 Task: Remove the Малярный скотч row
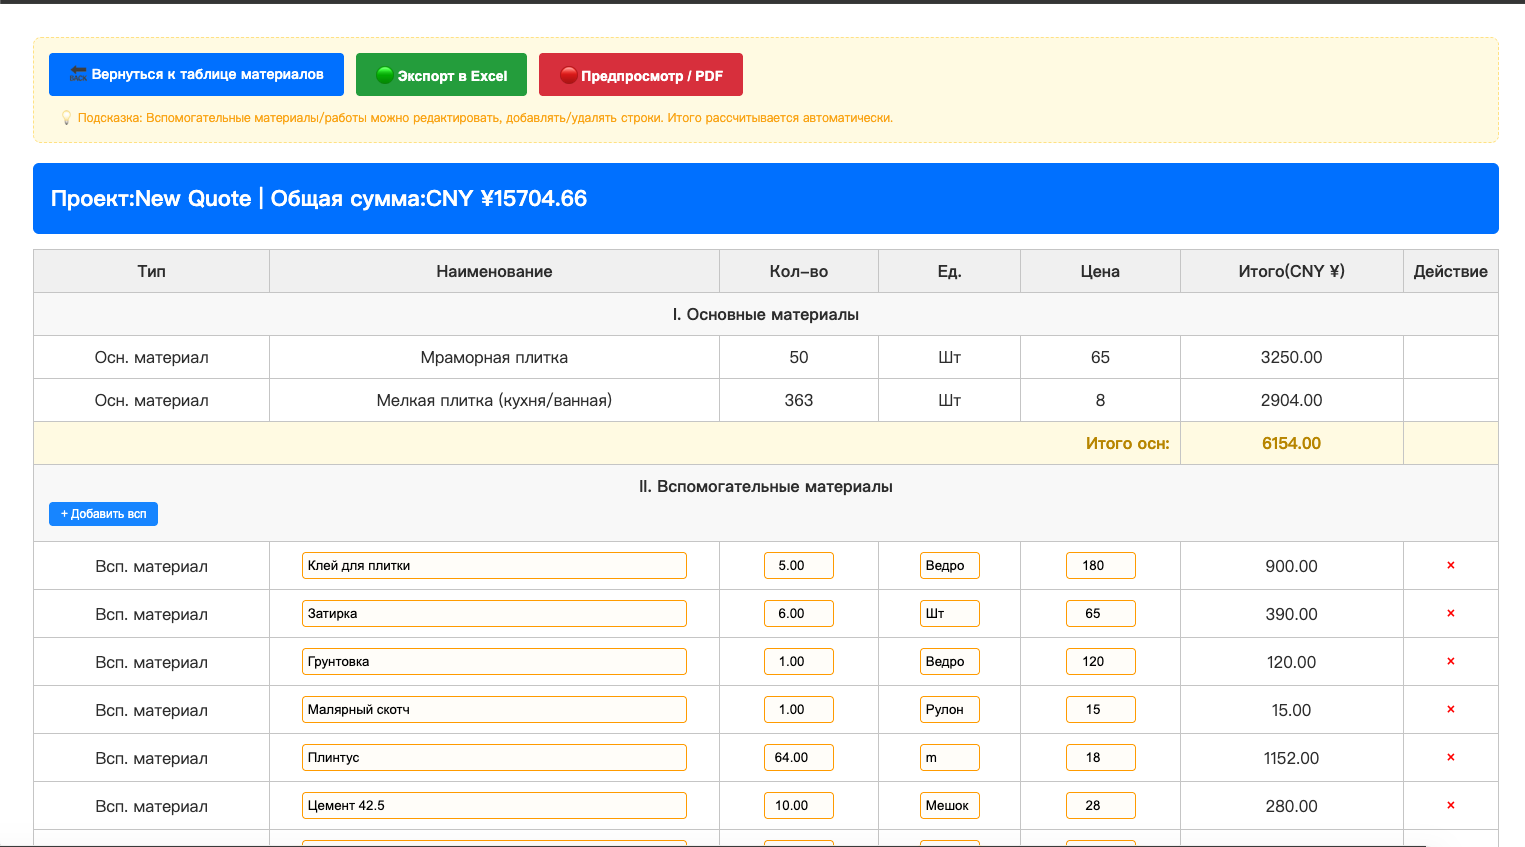(x=1450, y=710)
